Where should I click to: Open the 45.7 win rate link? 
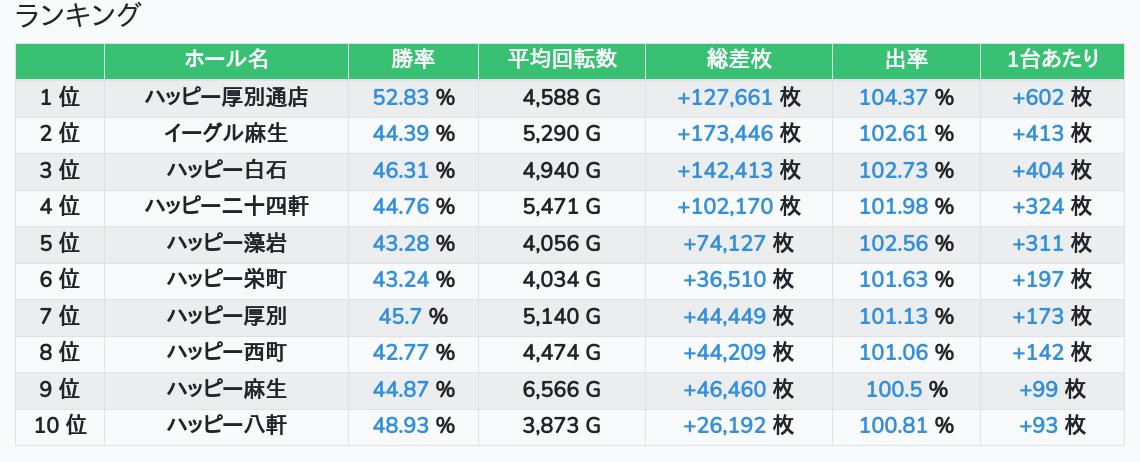[x=400, y=317]
